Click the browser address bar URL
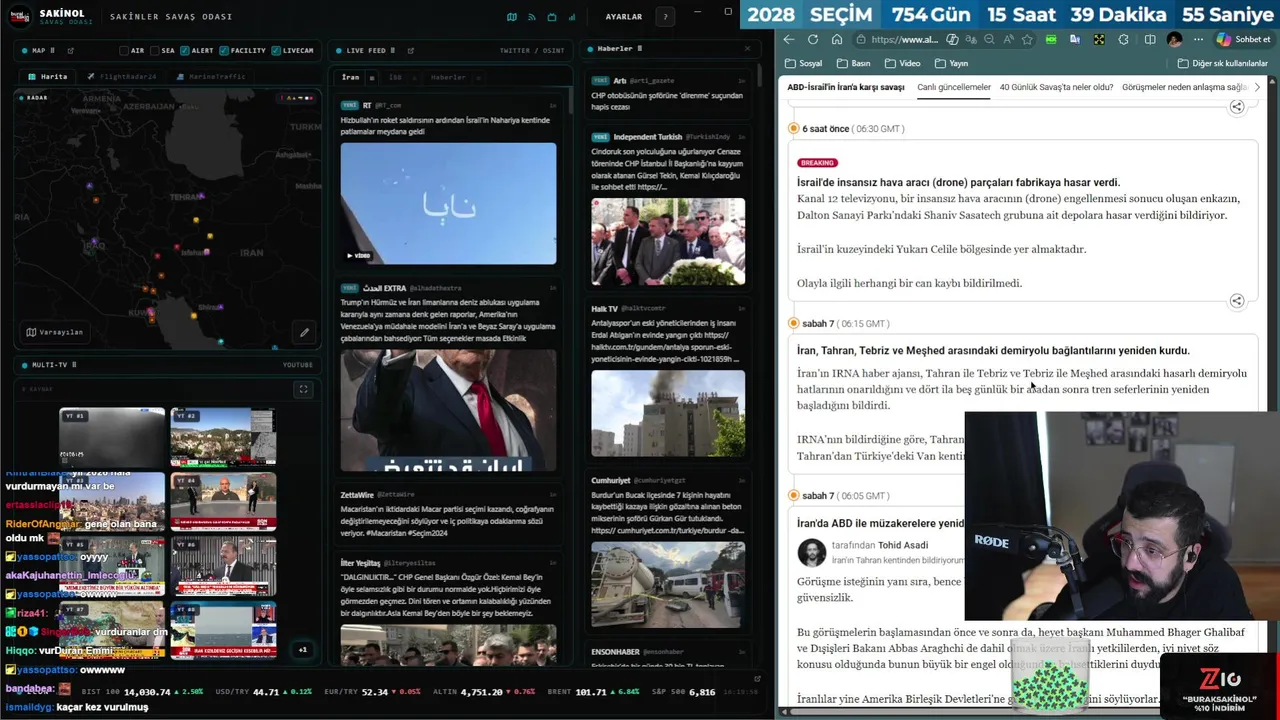The image size is (1280, 720). tap(904, 40)
